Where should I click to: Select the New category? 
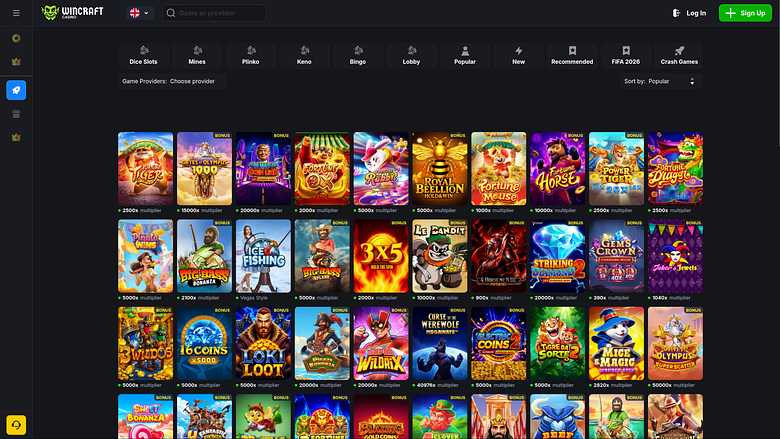pos(518,55)
